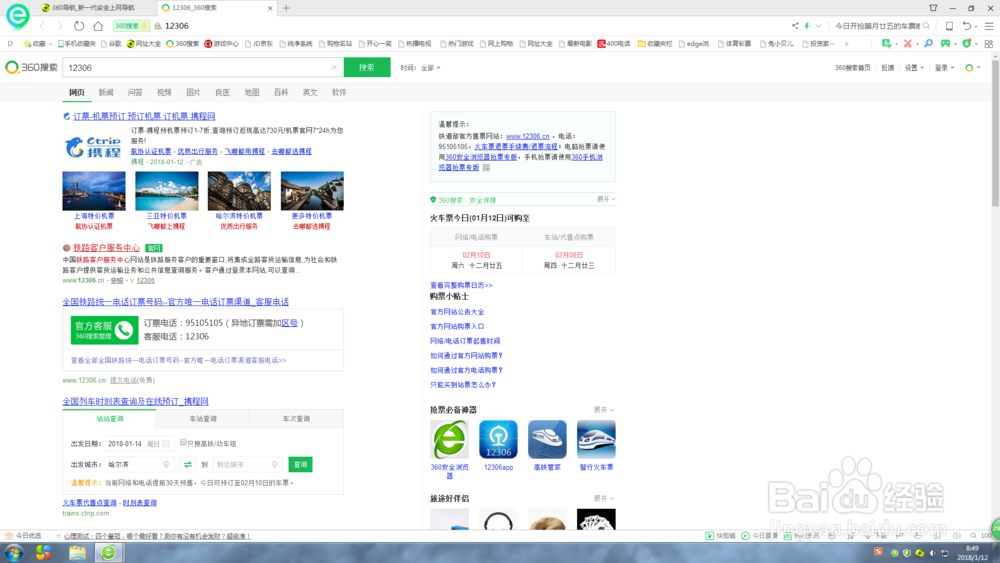This screenshot has width=1000, height=563.
Task: Open a new tab with plus icon
Action: [x=286, y=8]
